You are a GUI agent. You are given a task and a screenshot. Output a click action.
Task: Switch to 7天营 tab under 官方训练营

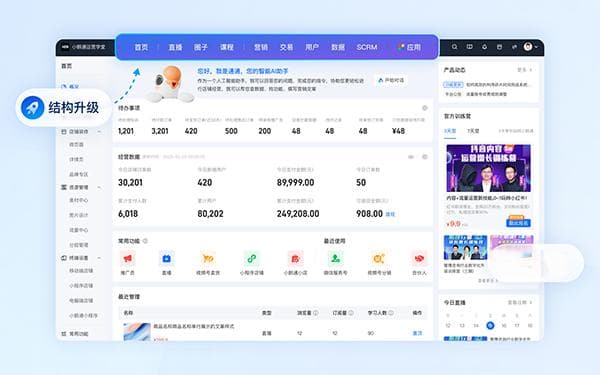point(473,131)
